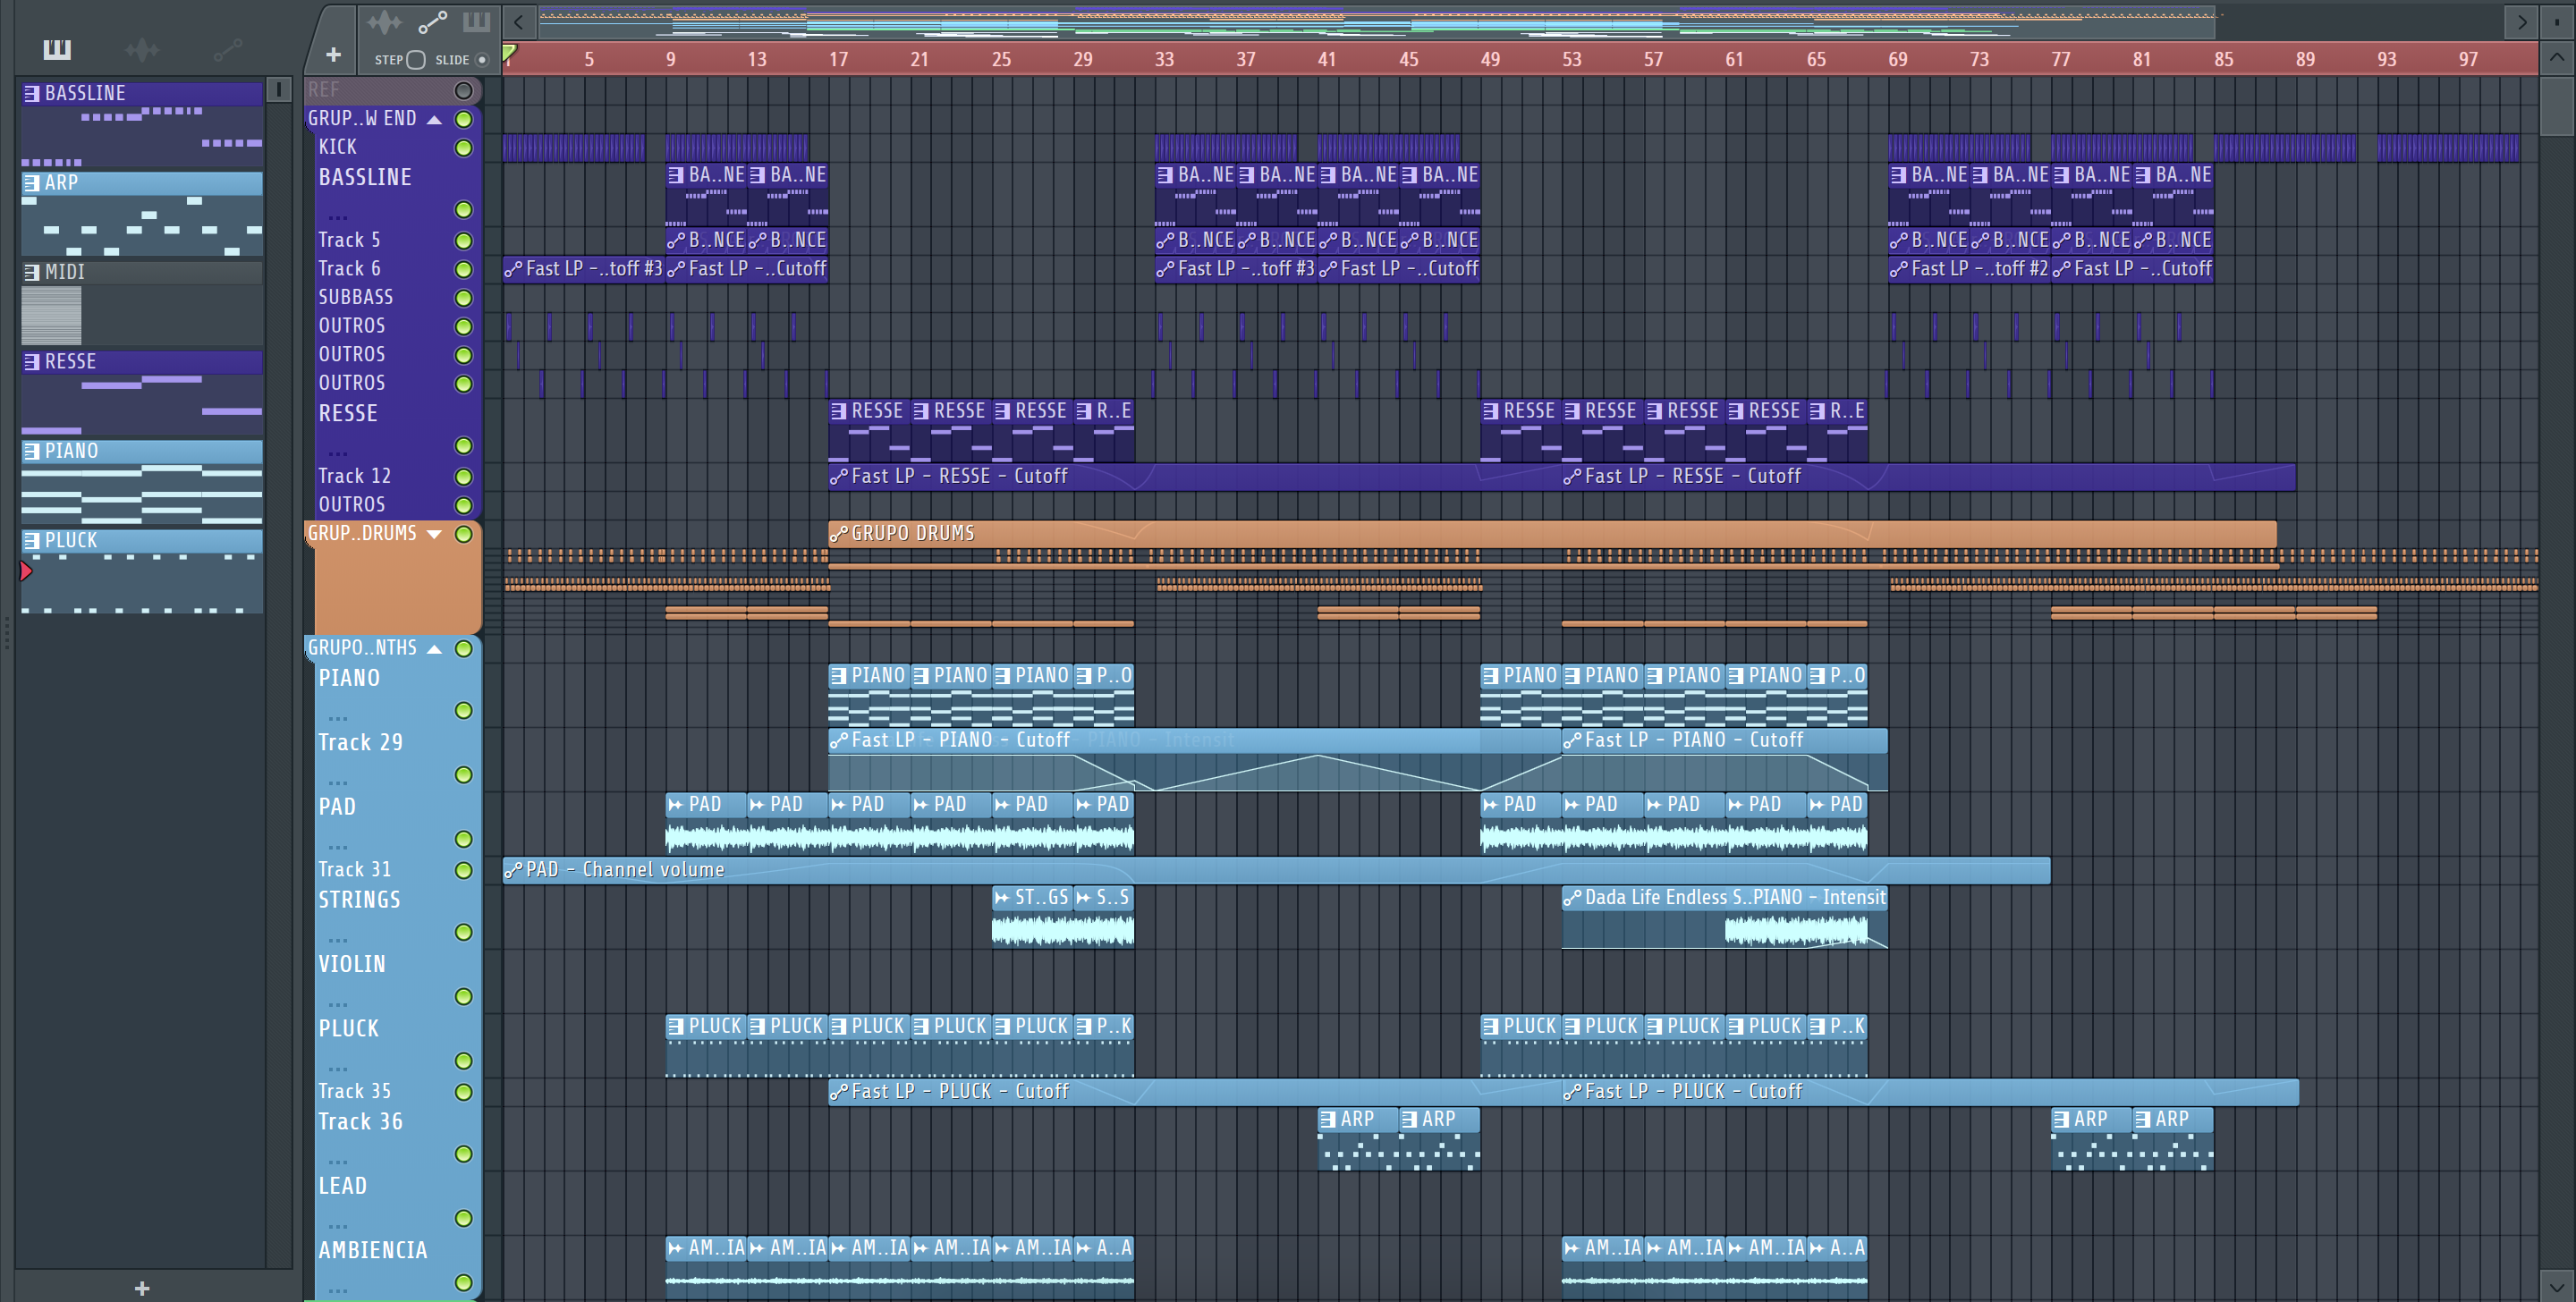This screenshot has height=1302, width=2576.
Task: Toggle SLIDE mode option
Action: pyautogui.click(x=482, y=60)
